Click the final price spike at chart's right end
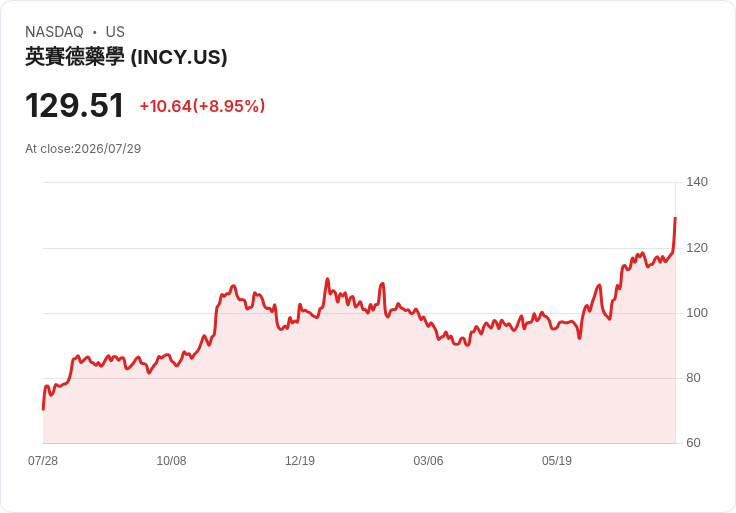 coord(675,235)
